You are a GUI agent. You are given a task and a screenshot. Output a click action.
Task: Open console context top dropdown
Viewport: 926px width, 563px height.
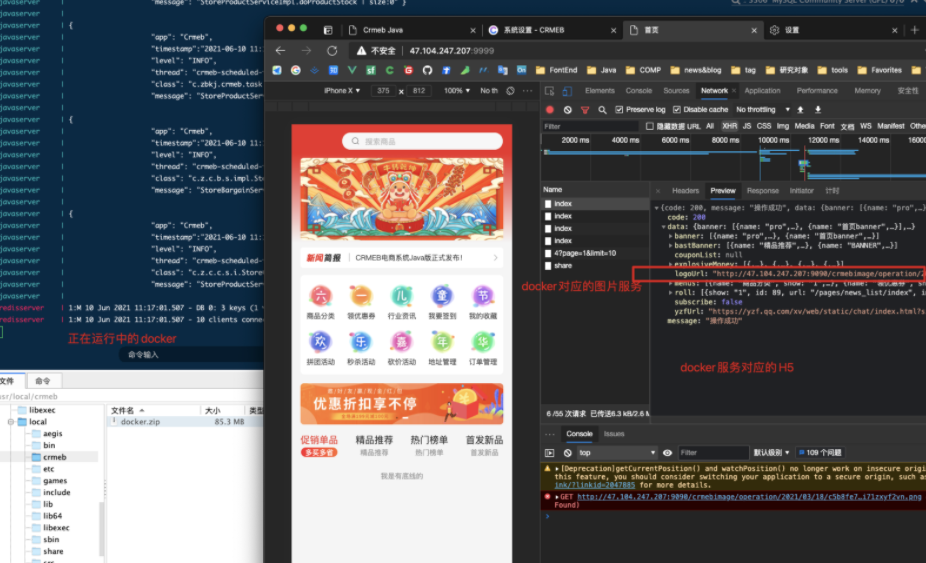pos(617,453)
